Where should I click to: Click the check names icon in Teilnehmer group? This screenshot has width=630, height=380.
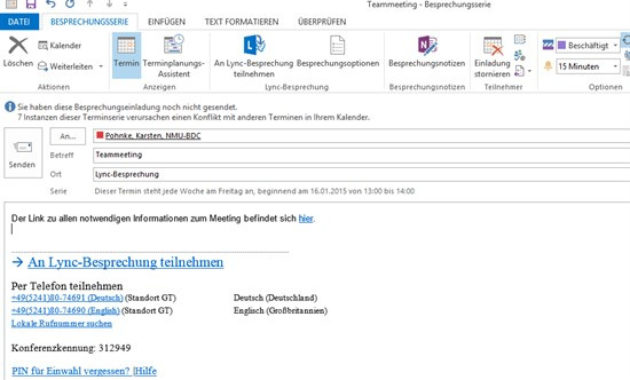(x=520, y=55)
